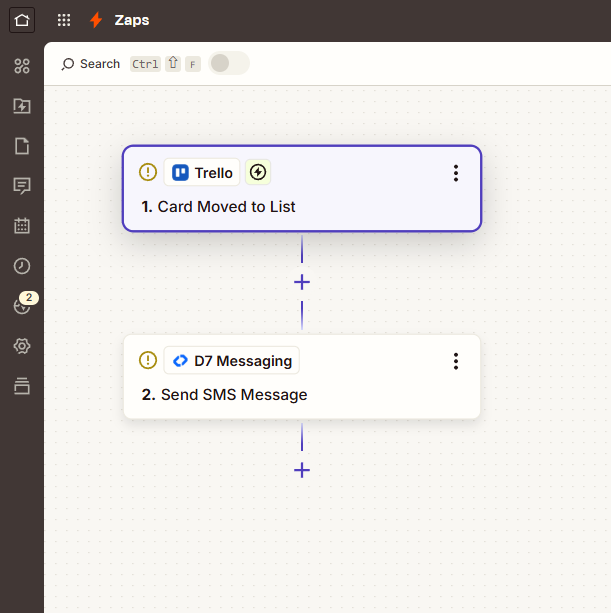Open sidebar icon with badge 2
The height and width of the screenshot is (613, 611).
pyautogui.click(x=22, y=306)
